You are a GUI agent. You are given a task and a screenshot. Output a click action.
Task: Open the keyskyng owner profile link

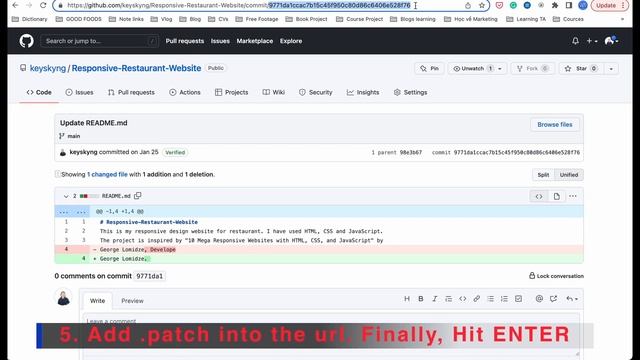pos(48,68)
